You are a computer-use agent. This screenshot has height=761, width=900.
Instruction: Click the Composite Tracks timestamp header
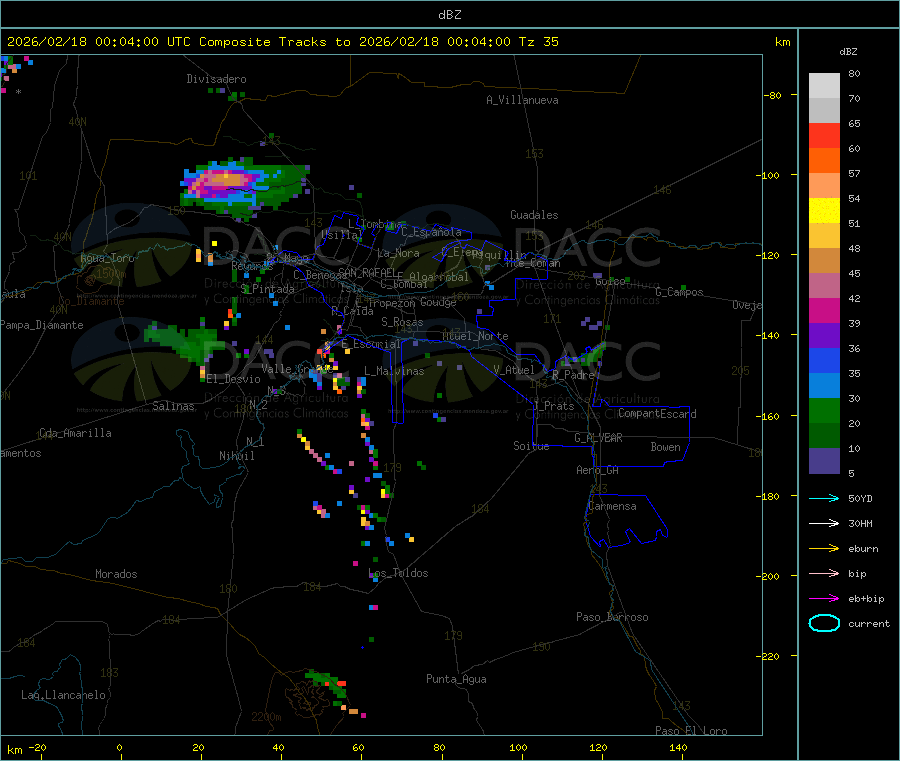click(x=282, y=42)
